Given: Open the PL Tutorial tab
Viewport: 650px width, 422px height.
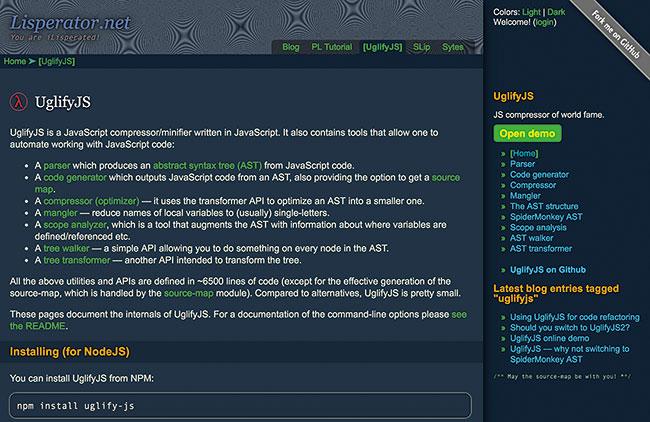Looking at the screenshot, I should point(332,47).
